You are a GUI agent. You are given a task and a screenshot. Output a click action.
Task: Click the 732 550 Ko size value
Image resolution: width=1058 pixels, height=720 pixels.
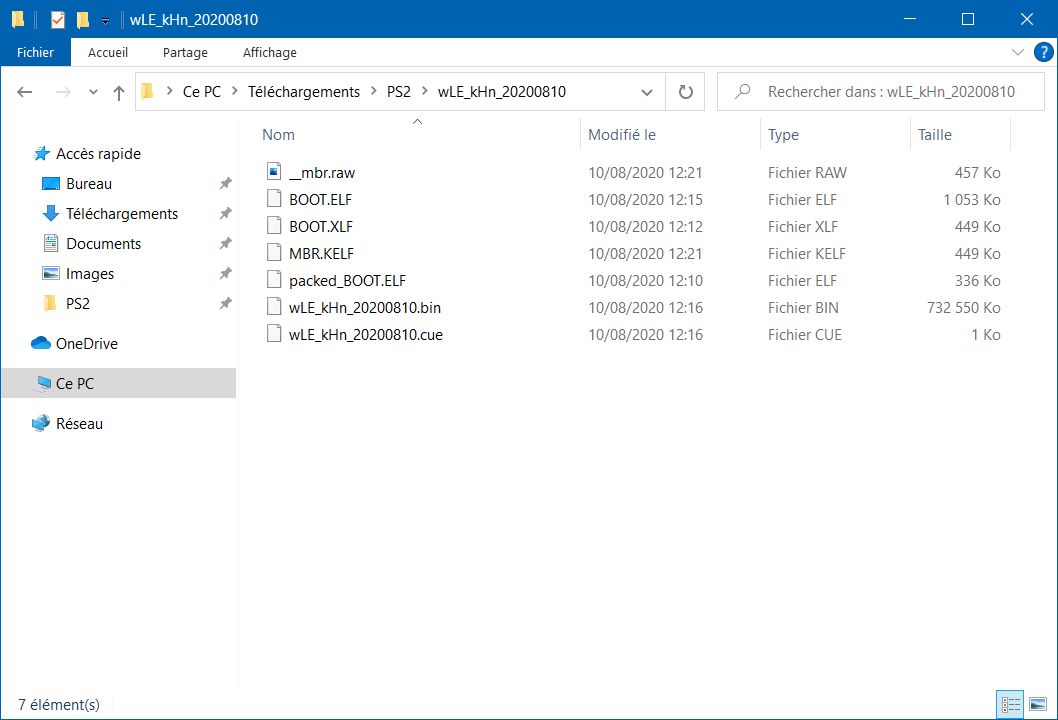coord(964,308)
